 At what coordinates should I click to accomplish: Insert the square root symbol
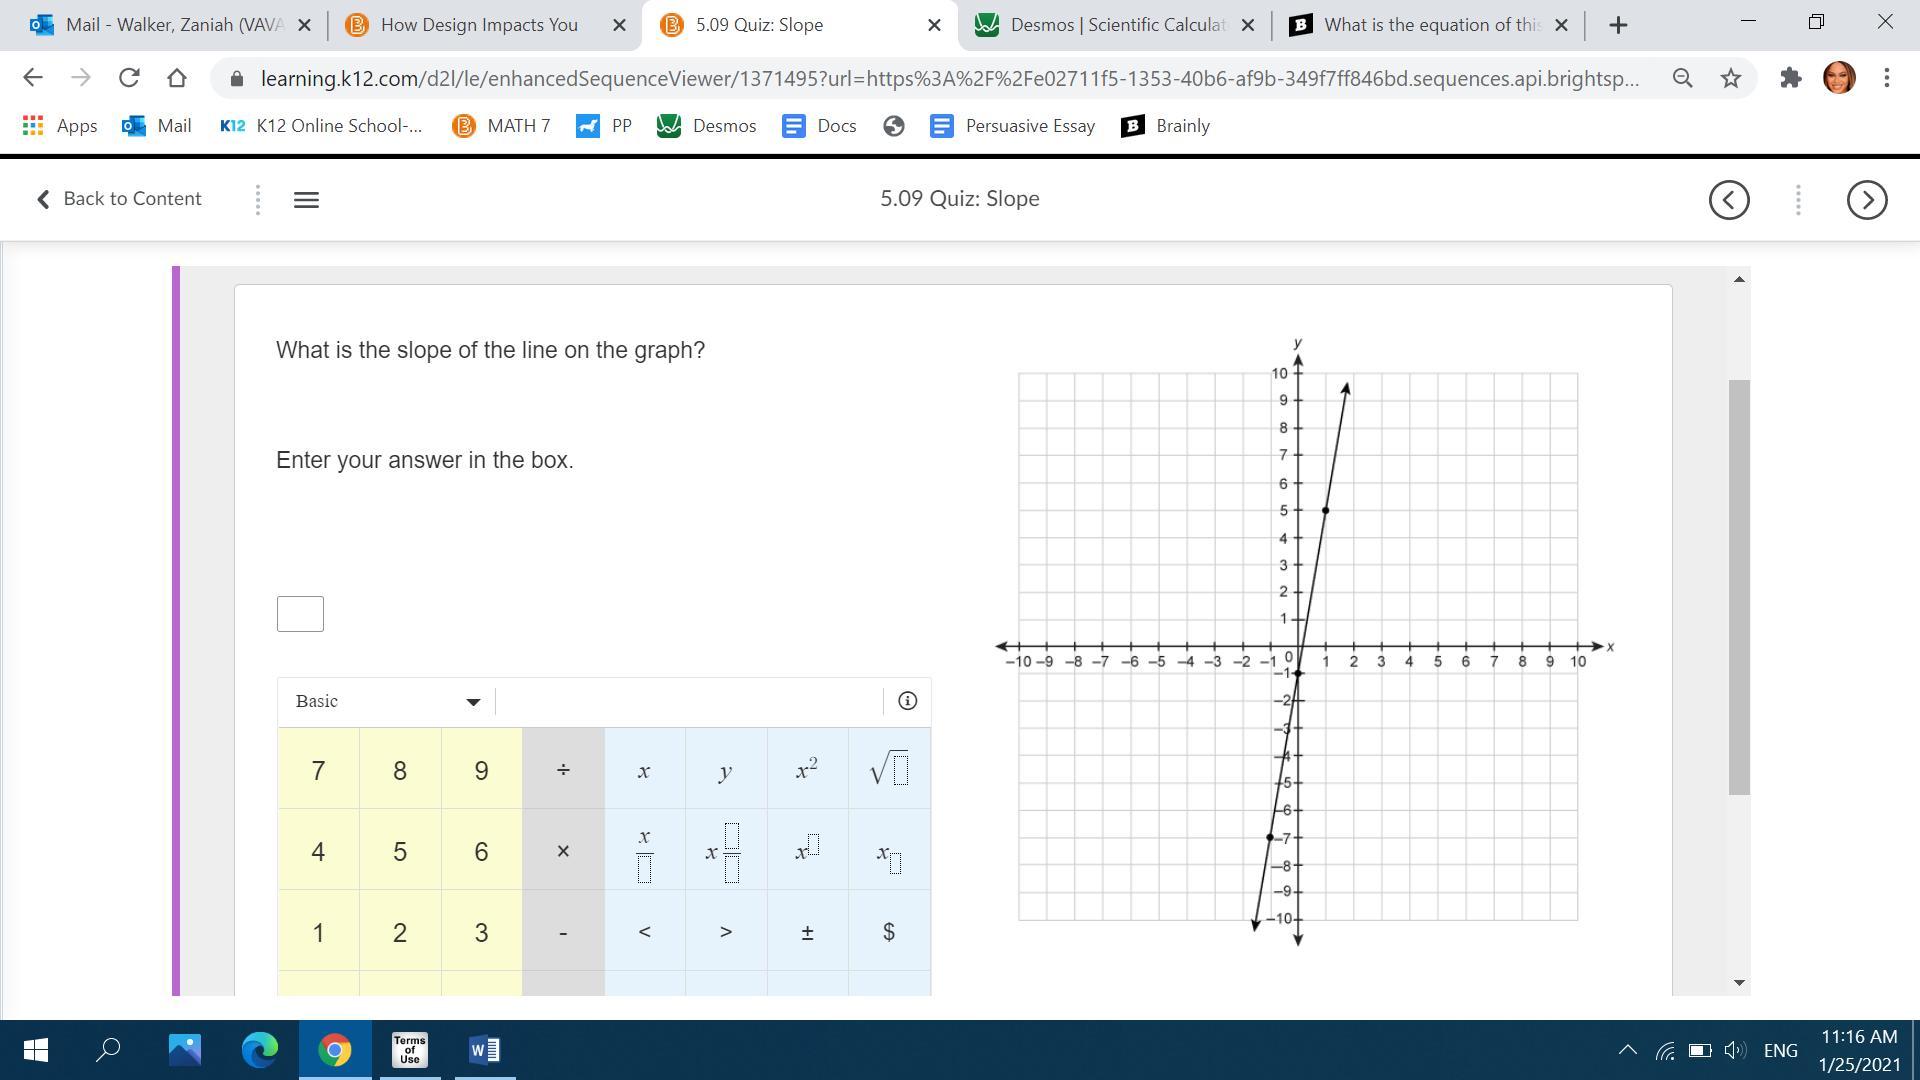(x=889, y=770)
